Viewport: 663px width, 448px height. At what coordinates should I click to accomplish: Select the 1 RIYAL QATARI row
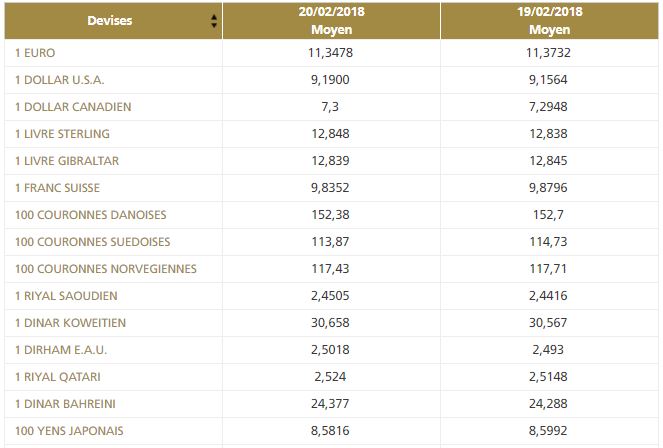tap(57, 377)
